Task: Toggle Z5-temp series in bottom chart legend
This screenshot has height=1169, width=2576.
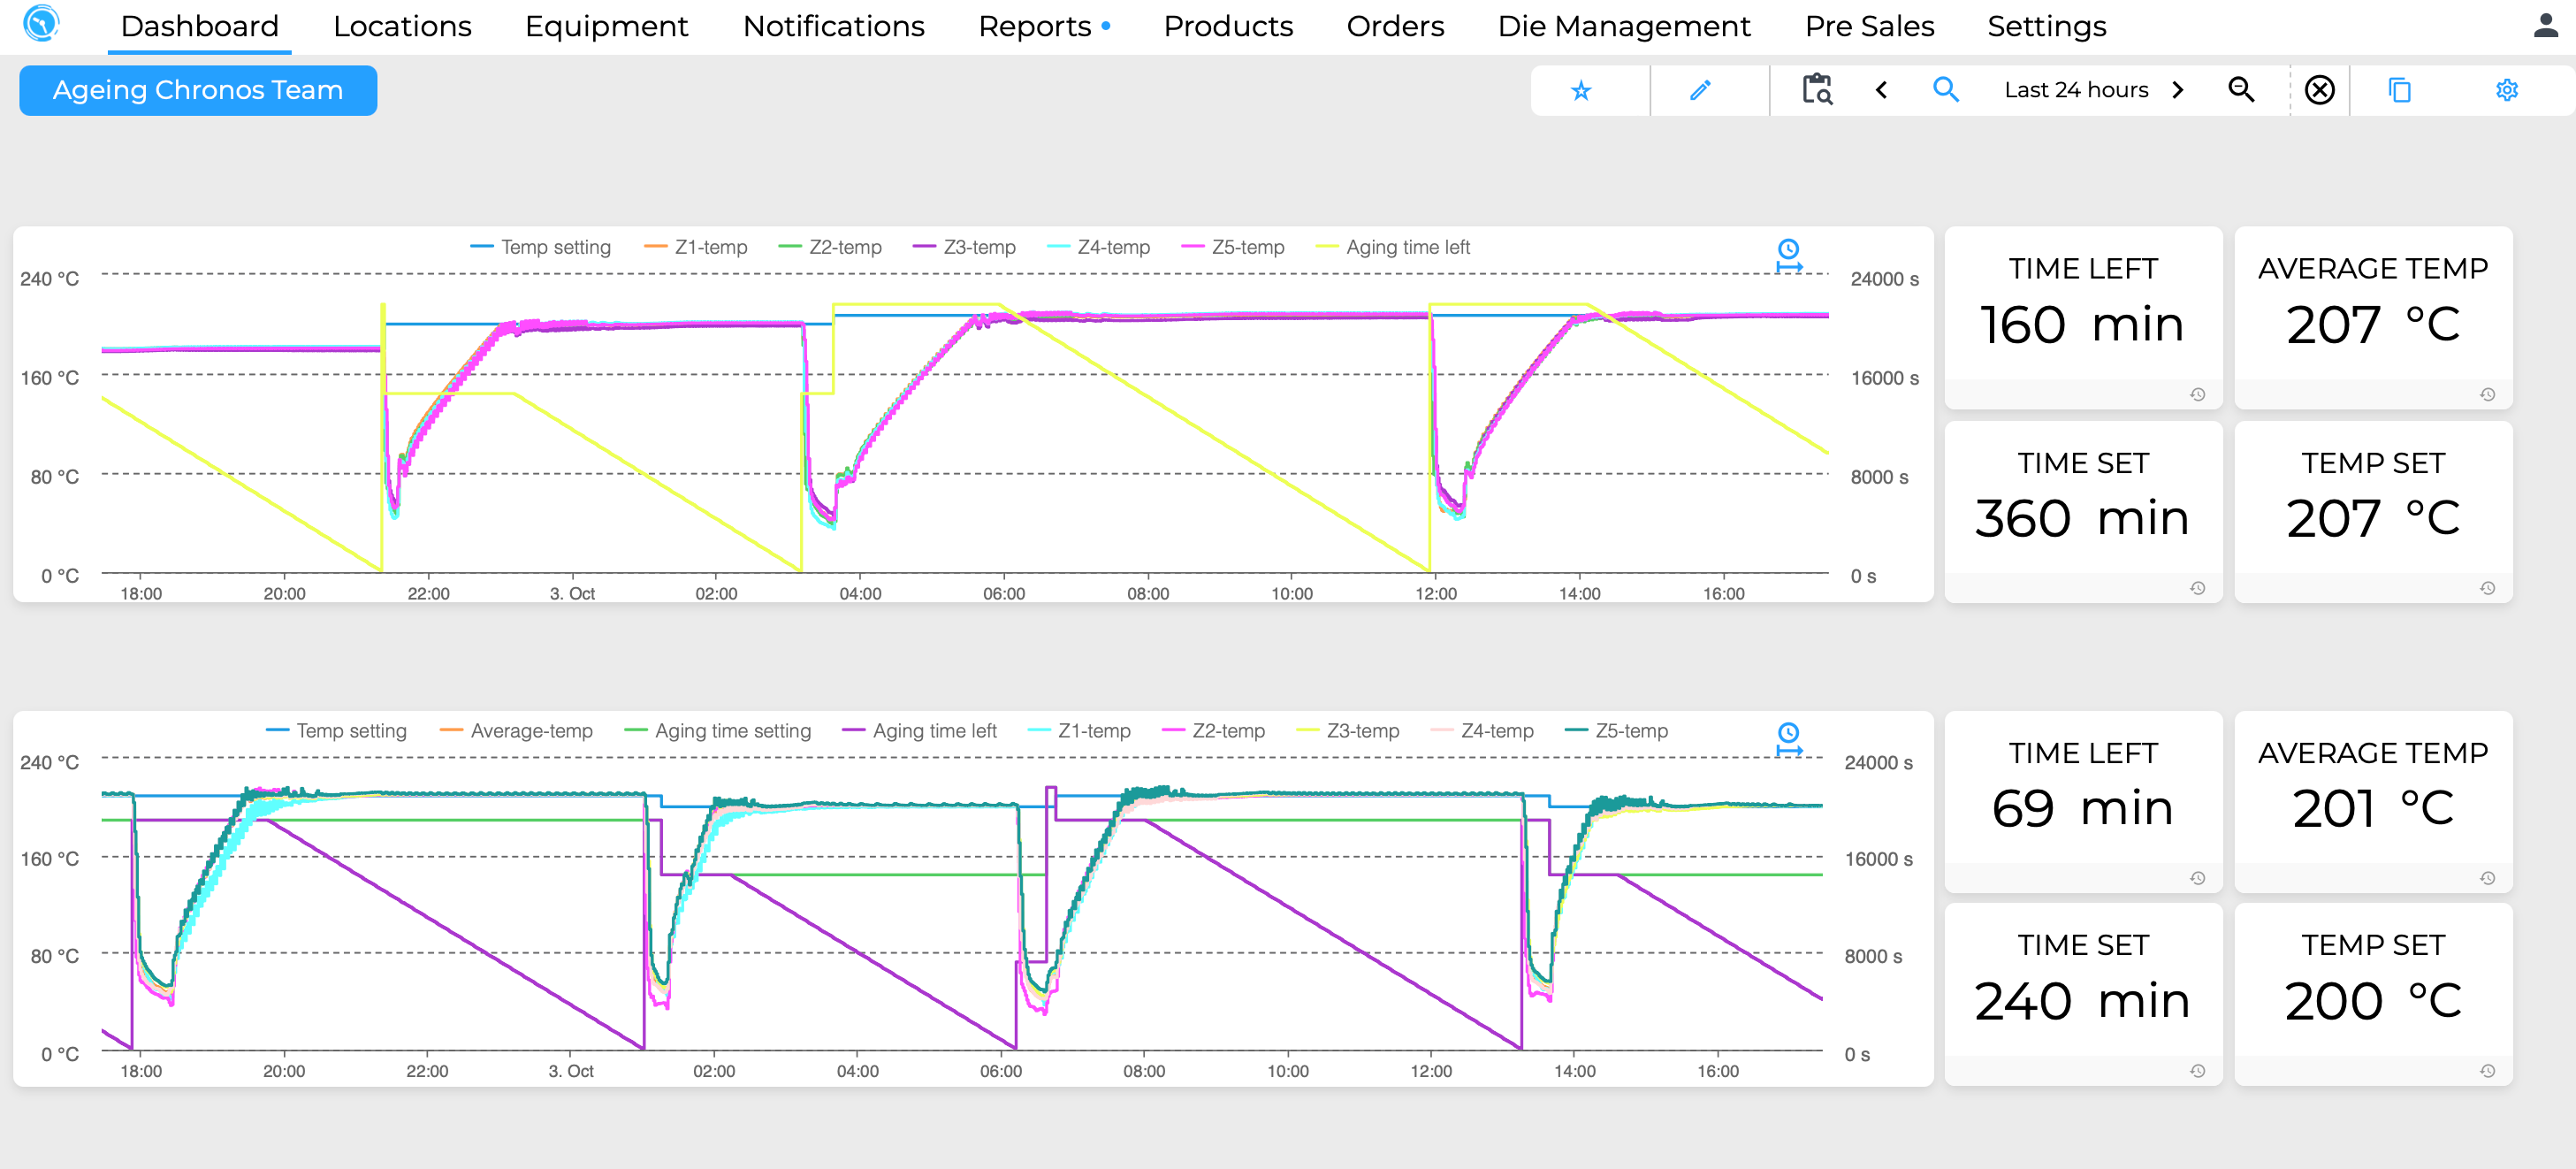Action: [1616, 731]
